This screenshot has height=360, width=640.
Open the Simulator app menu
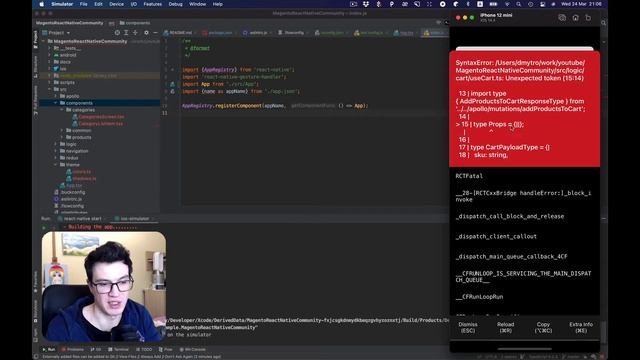click(62, 4)
